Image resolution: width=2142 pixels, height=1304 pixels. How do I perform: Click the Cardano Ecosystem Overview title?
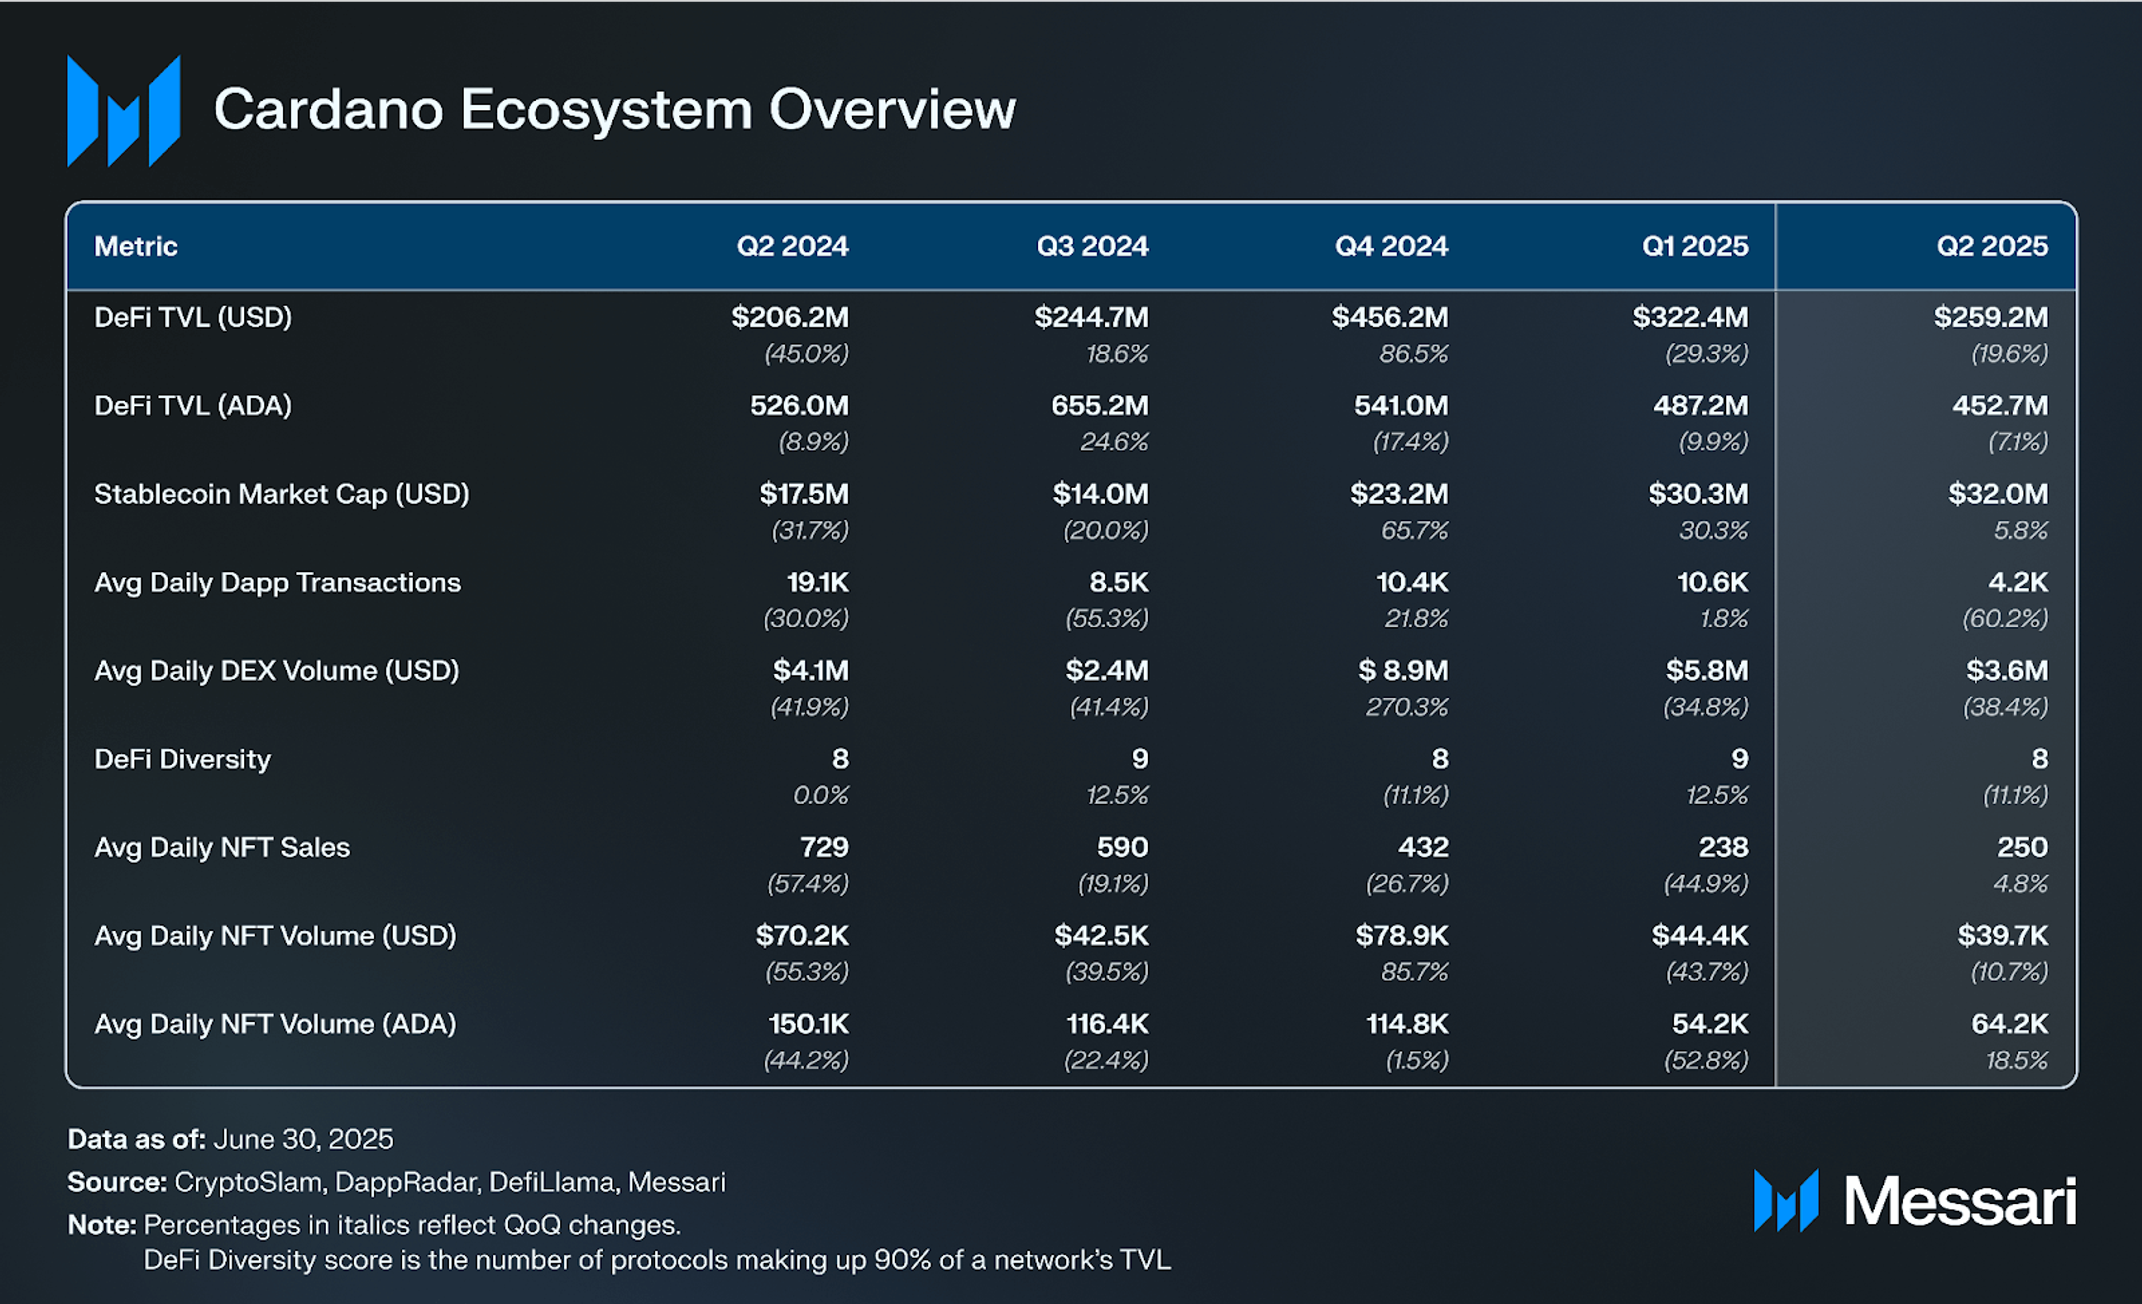[614, 109]
